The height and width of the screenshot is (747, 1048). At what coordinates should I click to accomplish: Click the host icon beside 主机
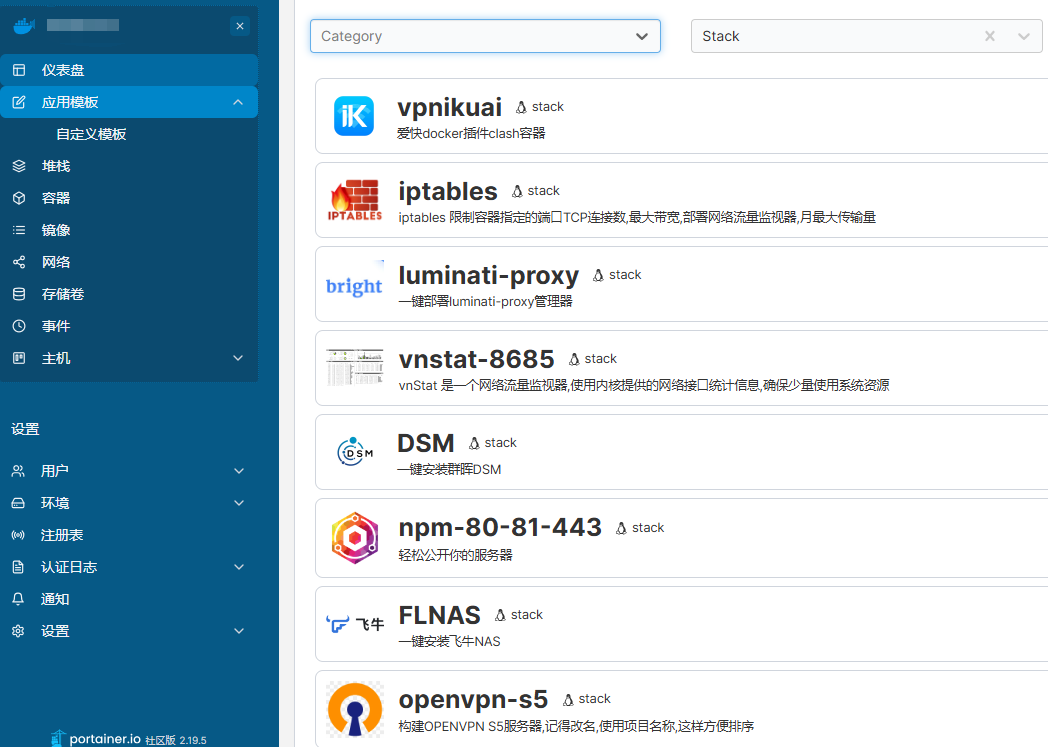(19, 359)
